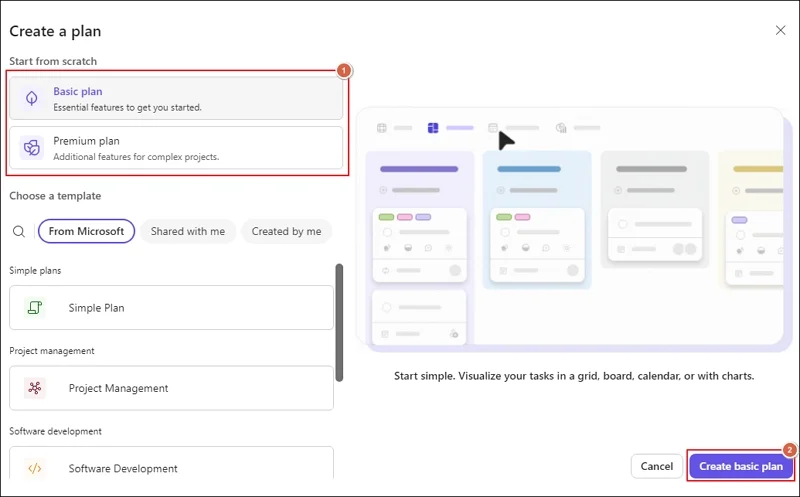This screenshot has width=800, height=497.
Task: Close the Create a plan dialog
Action: 780,31
